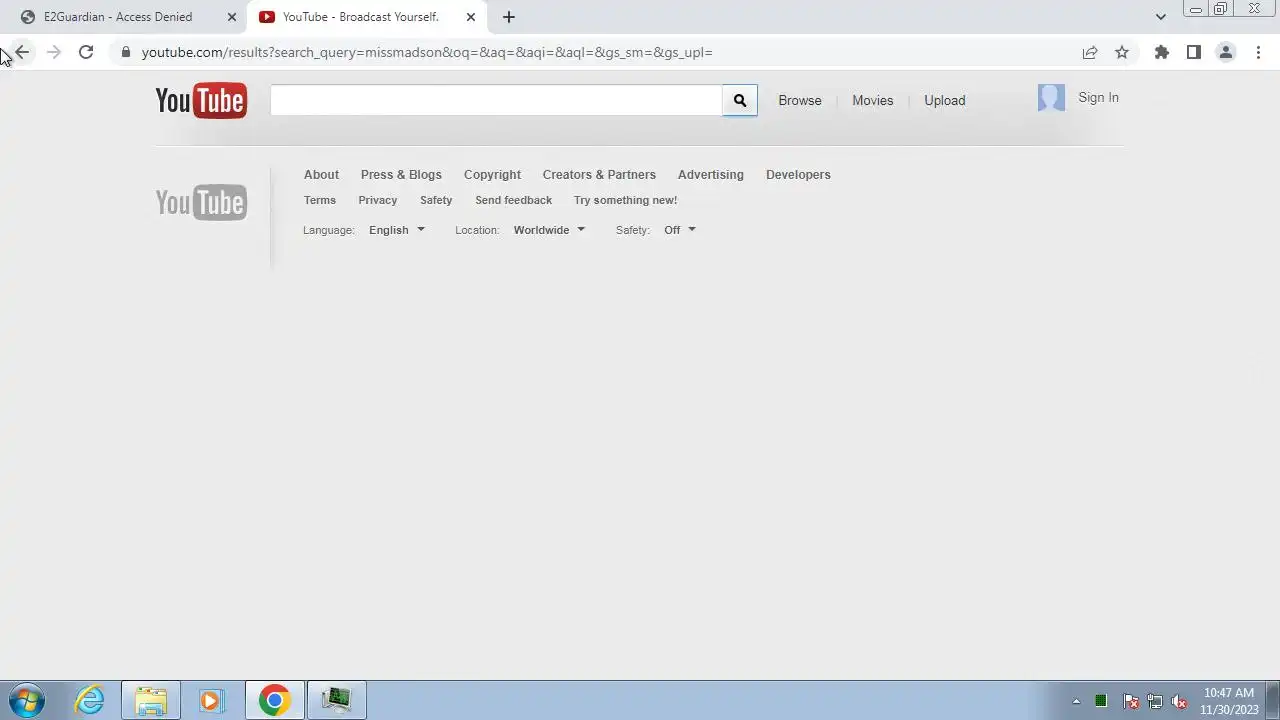The image size is (1280, 720).
Task: Select the YouTube - Broadcast Yourself tab
Action: [368, 17]
